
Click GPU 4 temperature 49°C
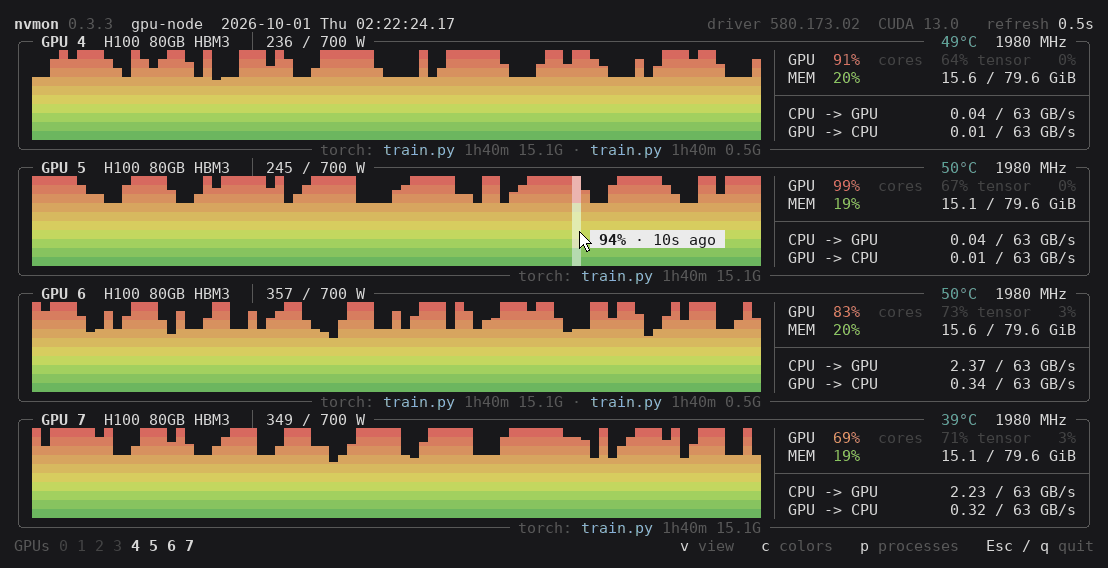959,42
